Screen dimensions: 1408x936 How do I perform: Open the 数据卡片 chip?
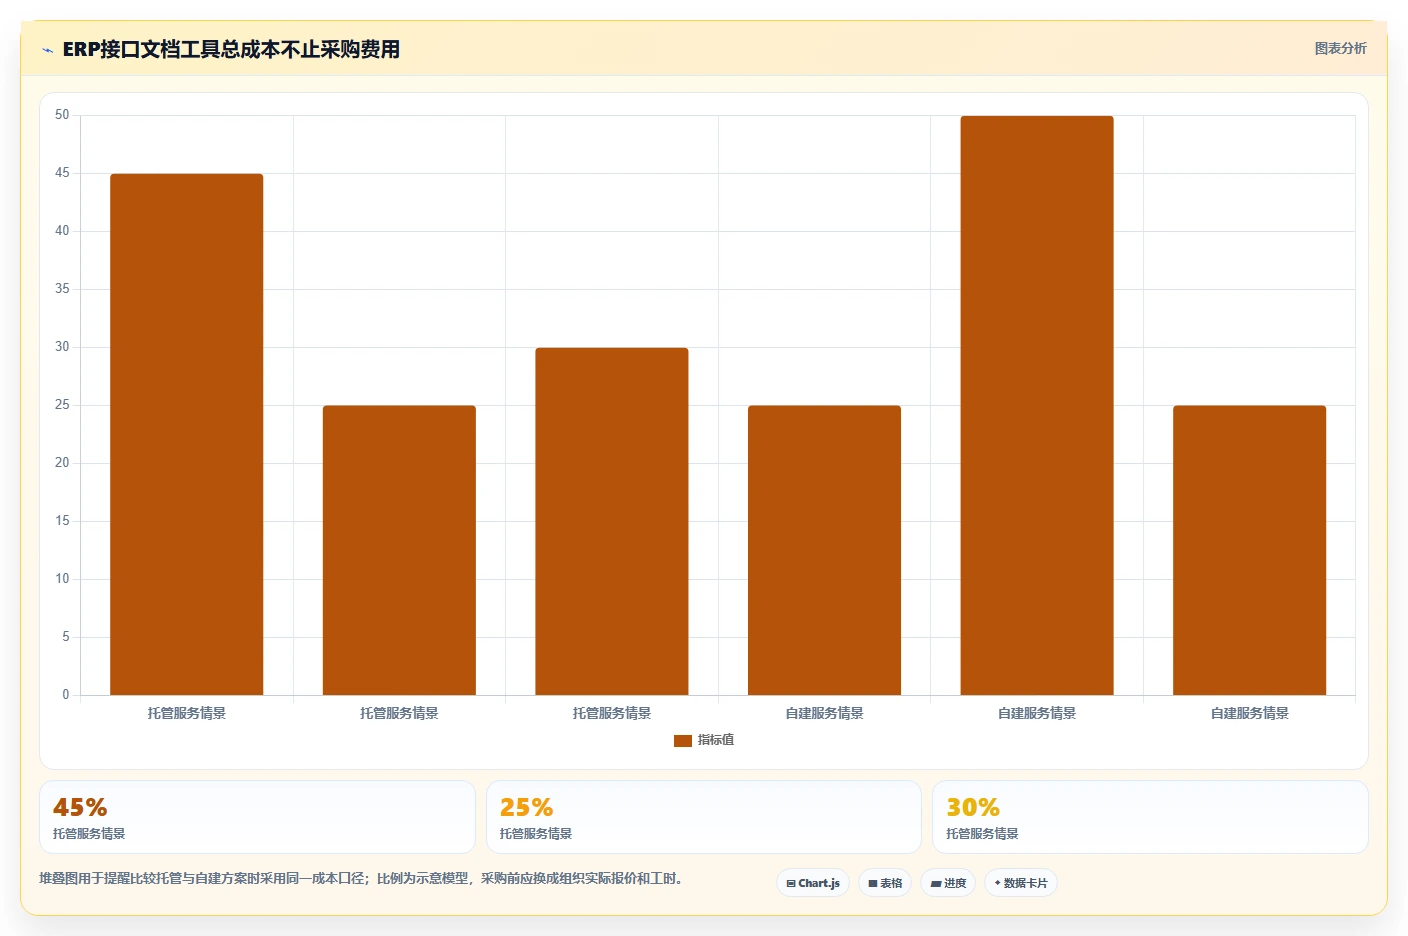[x=1021, y=883]
